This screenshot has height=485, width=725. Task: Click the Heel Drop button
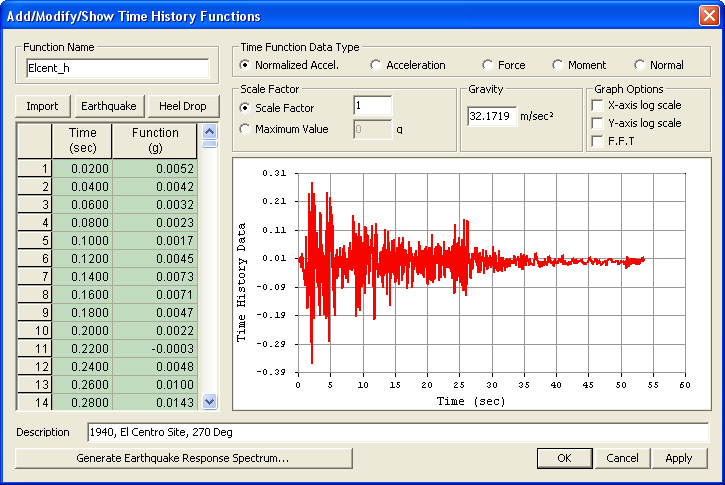pyautogui.click(x=183, y=106)
